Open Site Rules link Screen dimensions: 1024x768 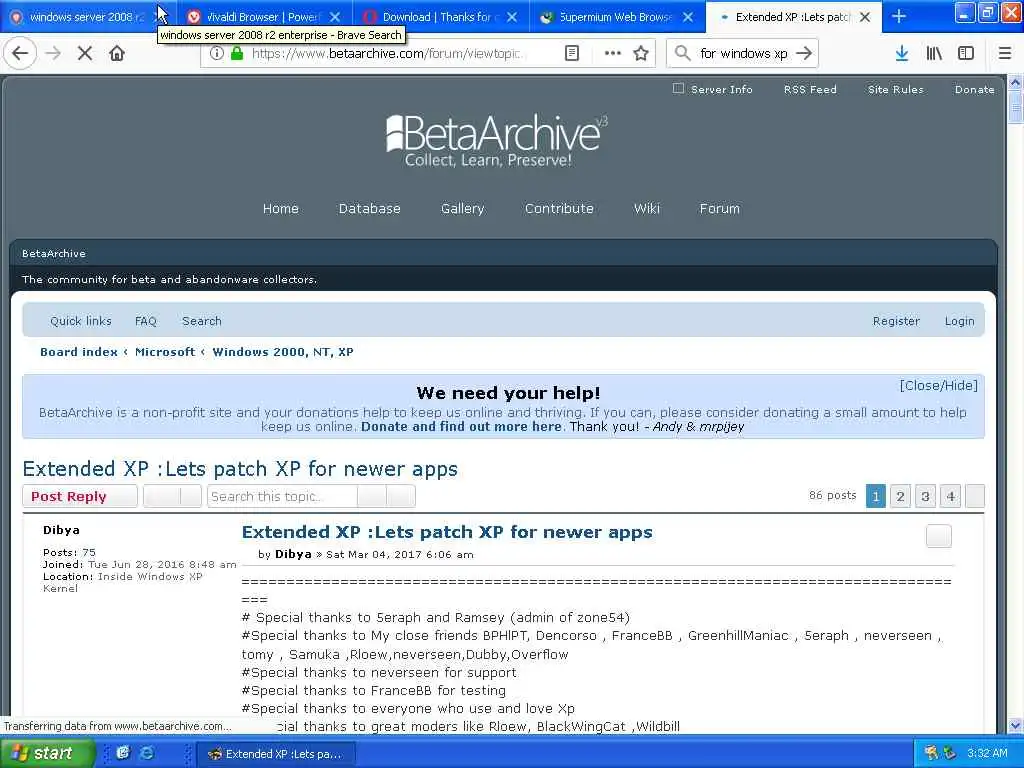[x=895, y=89]
